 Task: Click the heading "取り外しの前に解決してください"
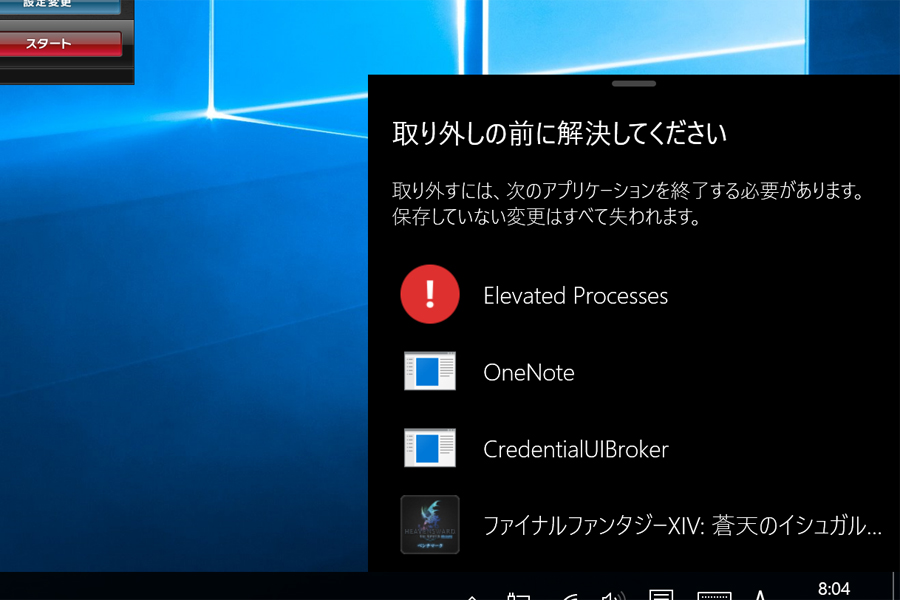[x=560, y=134]
